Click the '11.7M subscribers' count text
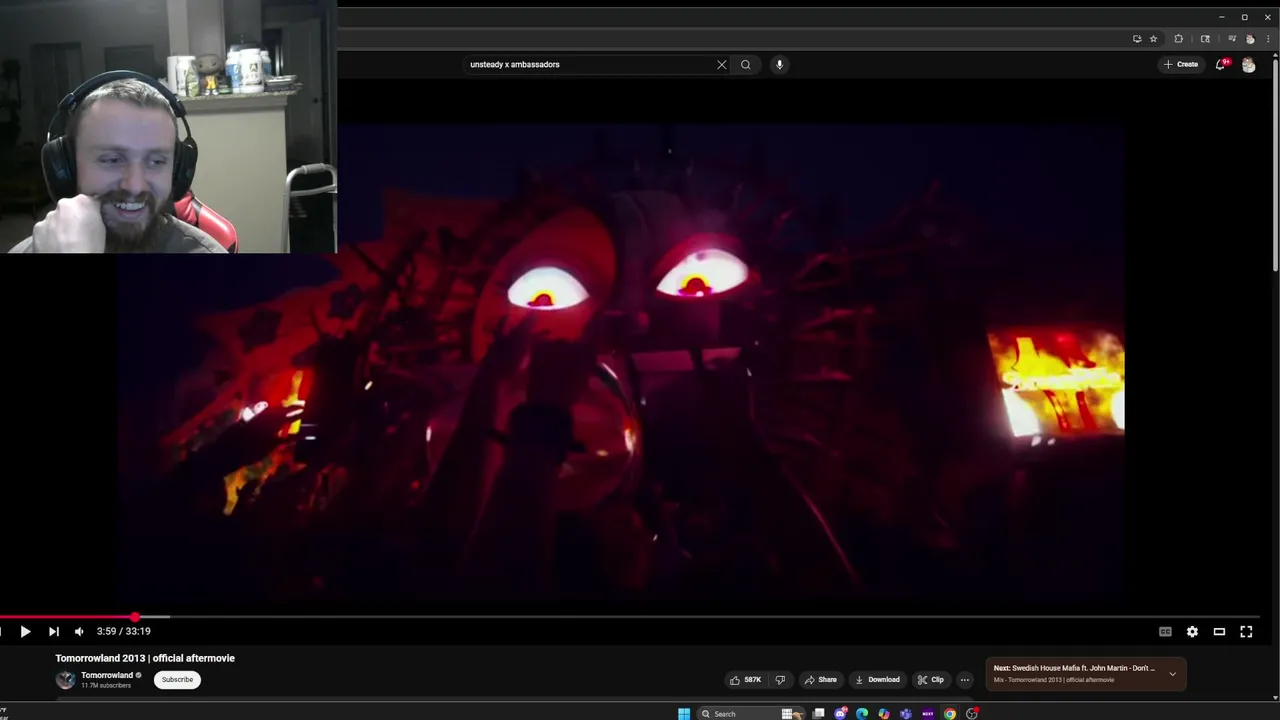 click(106, 685)
